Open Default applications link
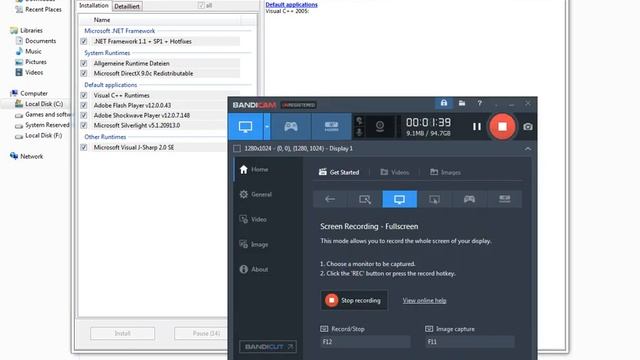Viewport: 640px width, 360px height. (291, 4)
